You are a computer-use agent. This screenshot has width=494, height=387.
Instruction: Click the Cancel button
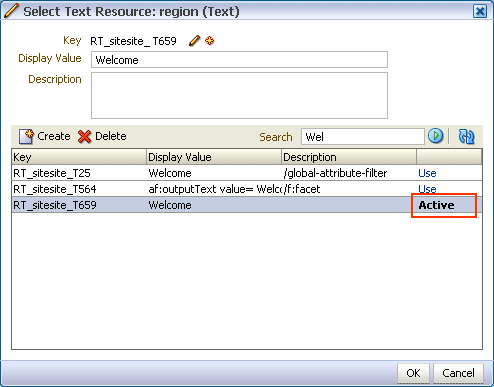pyautogui.click(x=458, y=373)
